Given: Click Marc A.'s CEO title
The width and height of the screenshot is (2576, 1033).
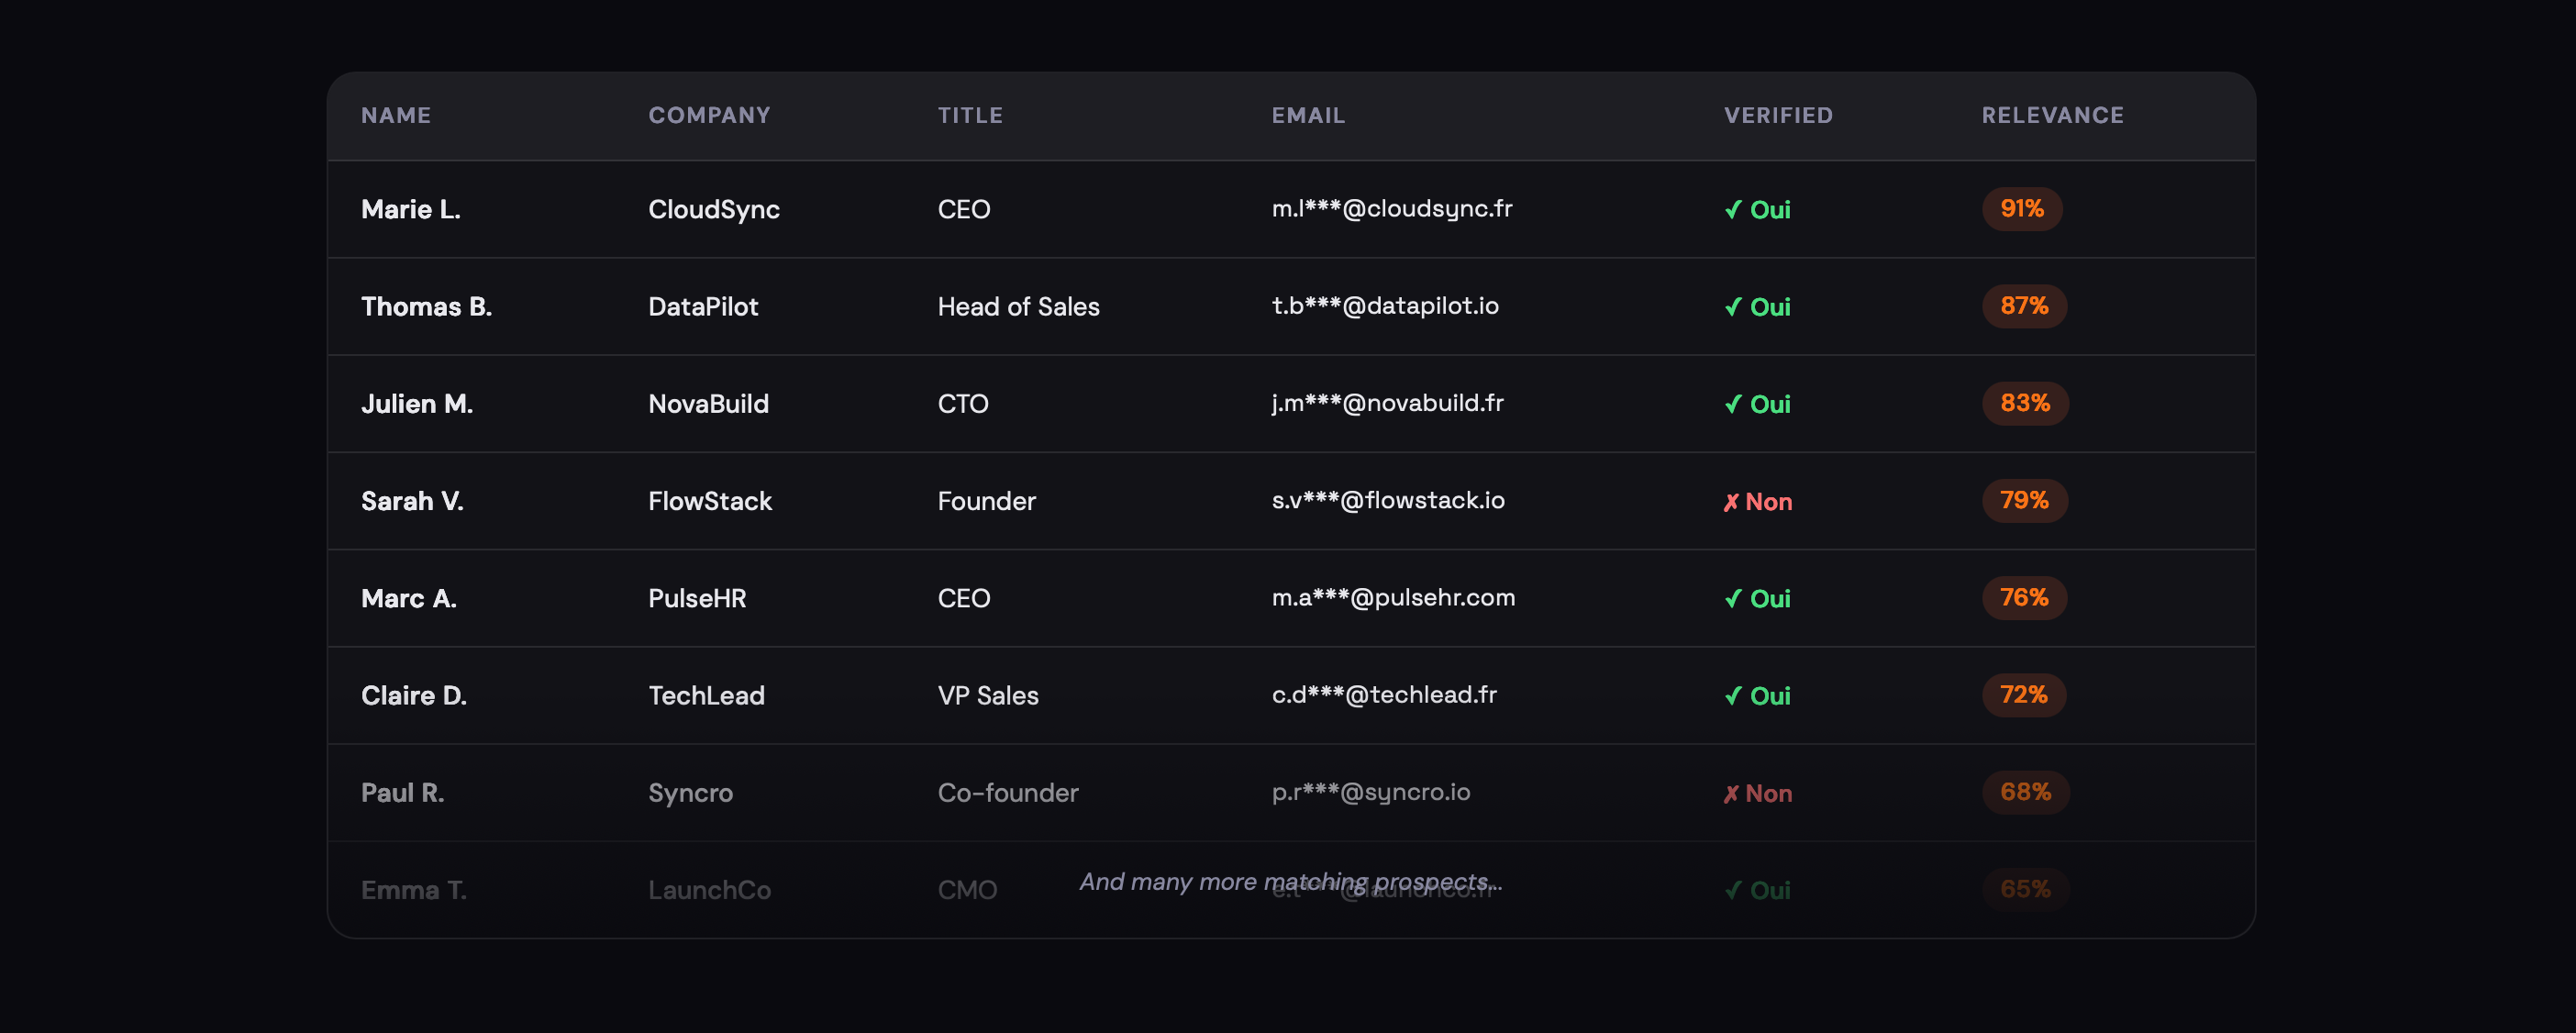Looking at the screenshot, I should [964, 598].
